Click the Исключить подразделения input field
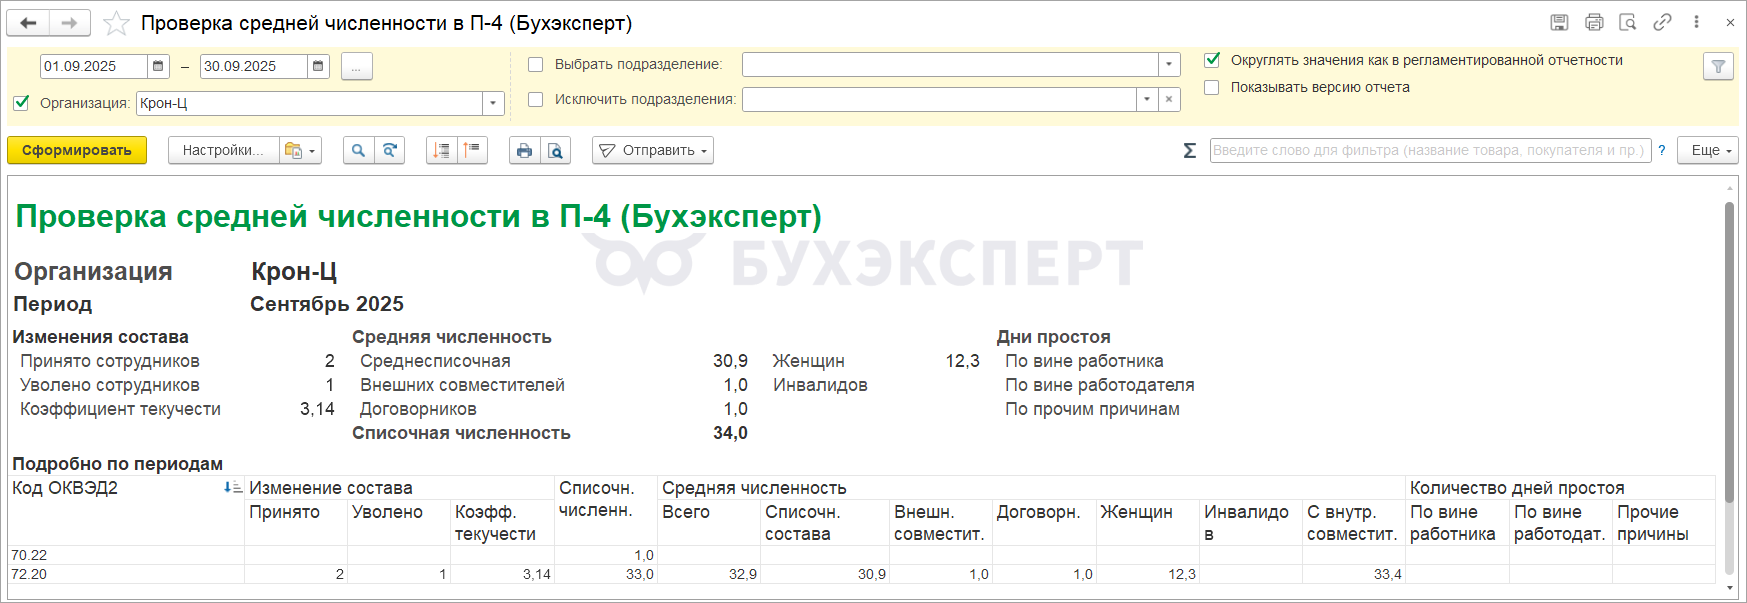1747x603 pixels. coord(939,99)
